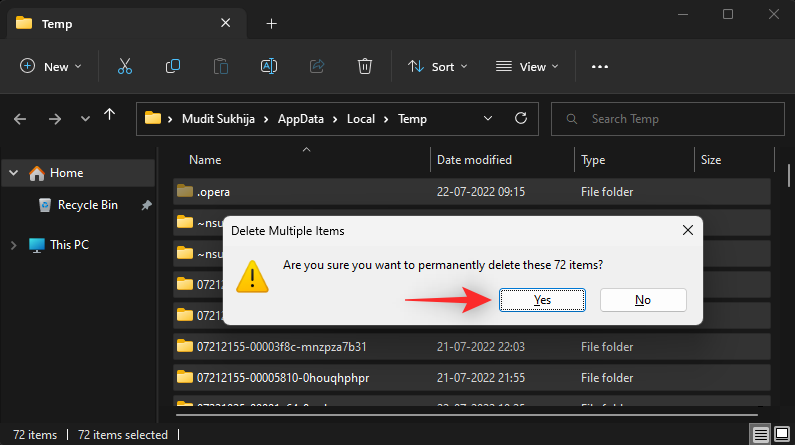
Task: Click date 22-07-2022 09:15
Action: (481, 192)
